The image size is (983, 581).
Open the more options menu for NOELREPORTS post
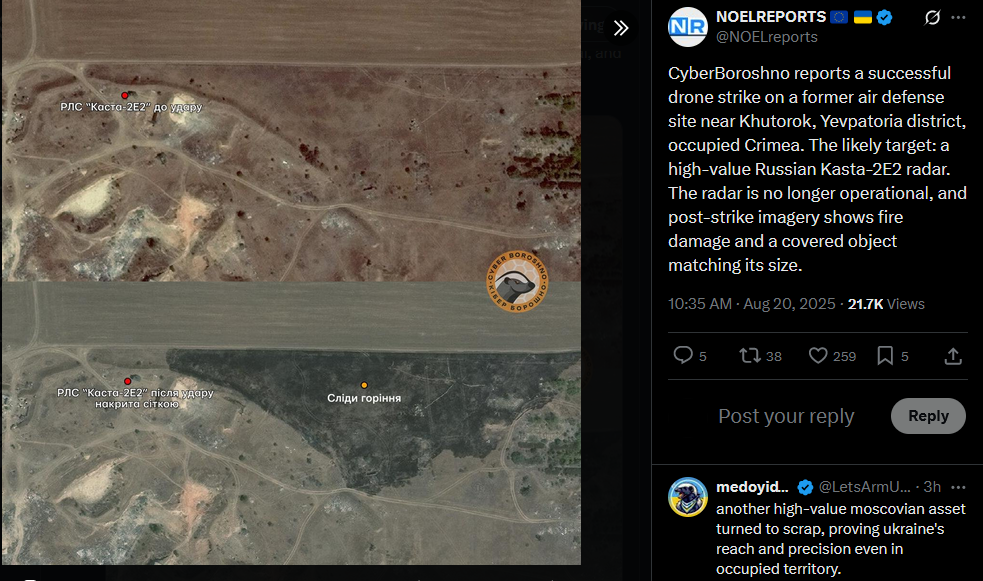(x=959, y=18)
